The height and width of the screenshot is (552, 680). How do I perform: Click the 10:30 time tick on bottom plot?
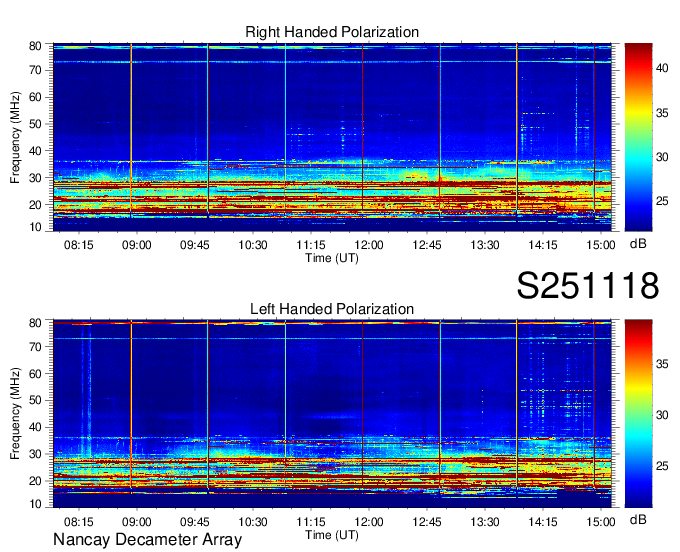click(253, 522)
